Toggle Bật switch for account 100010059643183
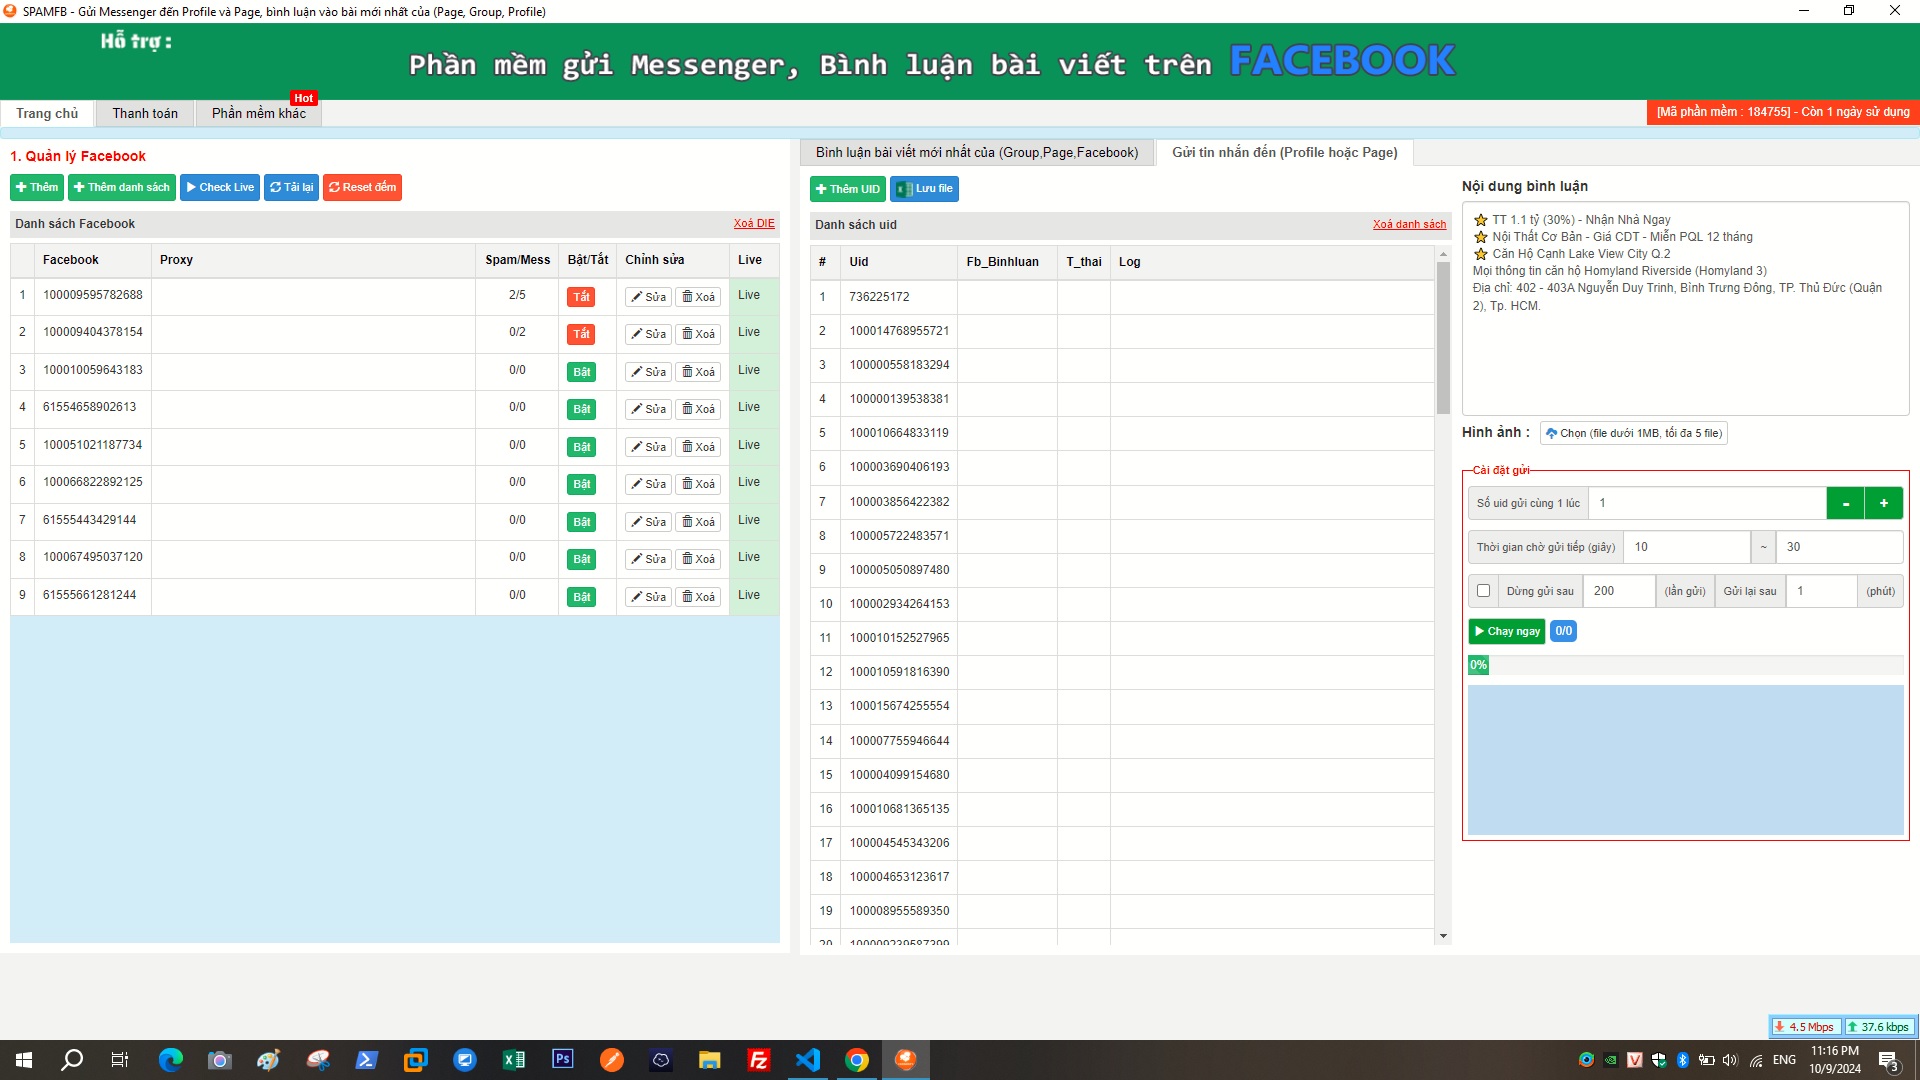This screenshot has height=1080, width=1920. [x=581, y=372]
